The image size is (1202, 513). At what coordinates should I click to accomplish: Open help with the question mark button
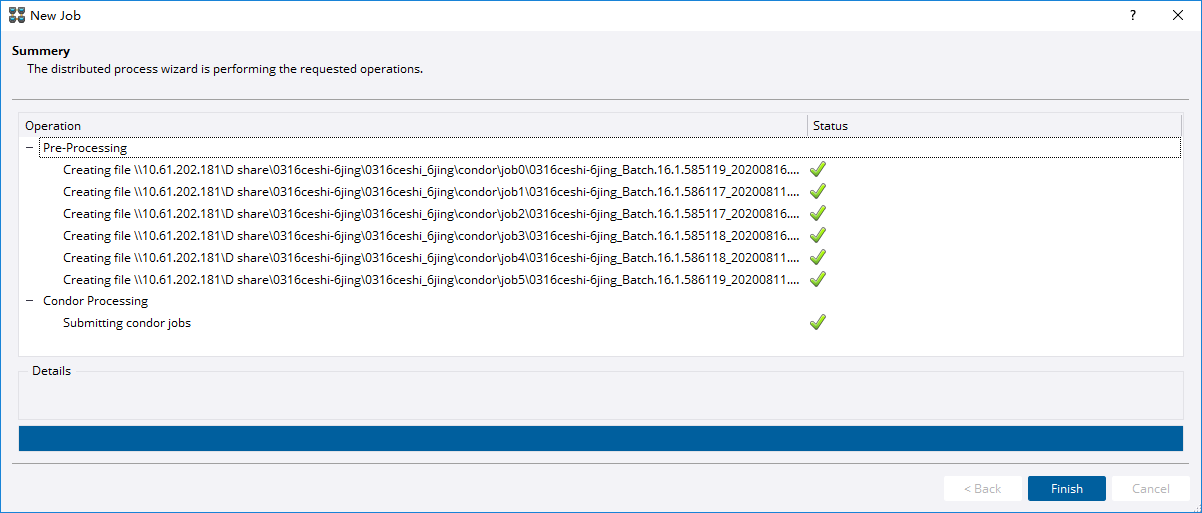tap(1133, 15)
